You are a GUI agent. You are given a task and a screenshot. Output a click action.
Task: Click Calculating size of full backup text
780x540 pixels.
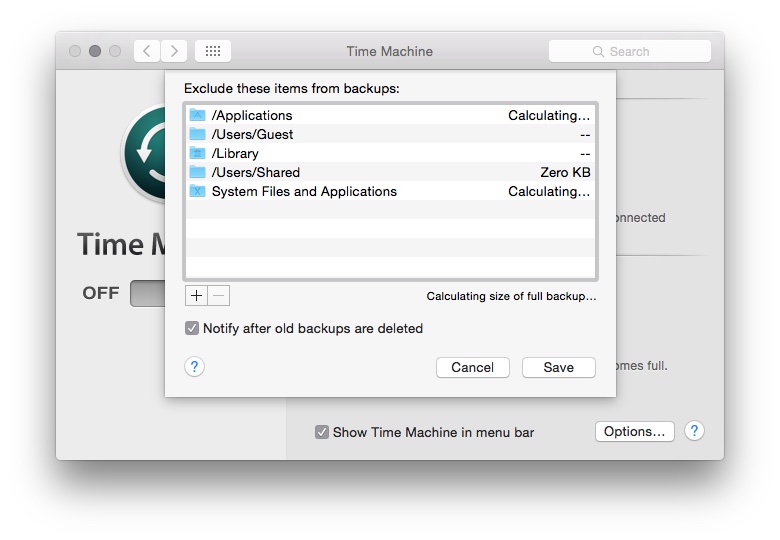point(511,296)
